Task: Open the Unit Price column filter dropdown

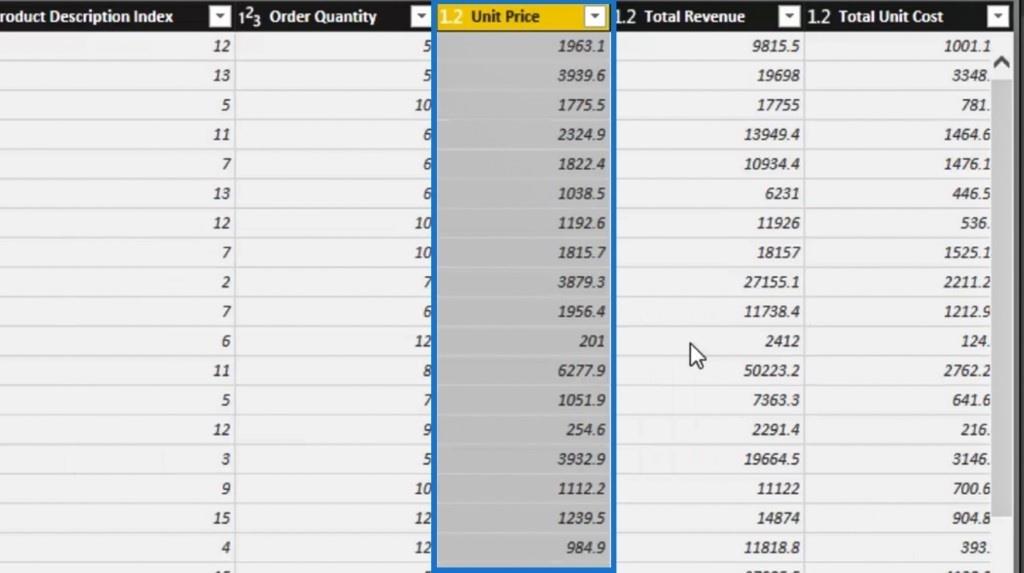Action: (x=595, y=16)
